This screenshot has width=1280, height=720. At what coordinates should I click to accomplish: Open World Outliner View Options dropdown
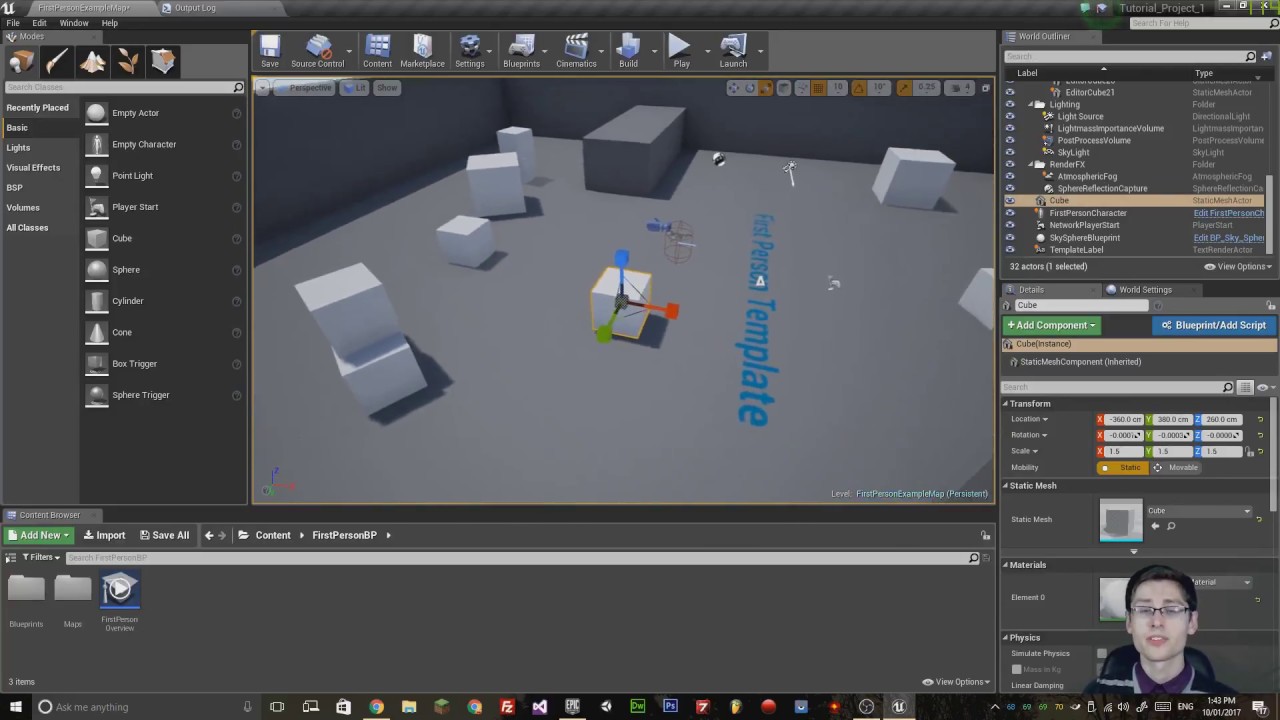1238,267
